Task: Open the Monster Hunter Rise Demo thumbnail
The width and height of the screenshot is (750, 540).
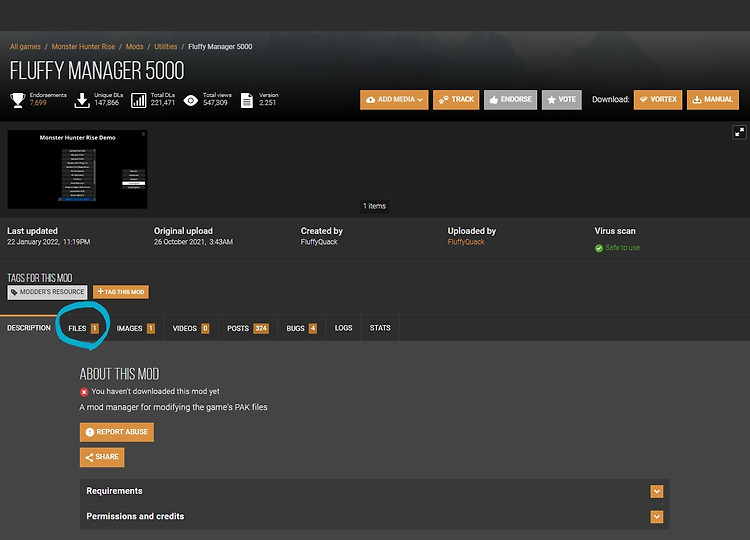Action: pyautogui.click(x=77, y=169)
